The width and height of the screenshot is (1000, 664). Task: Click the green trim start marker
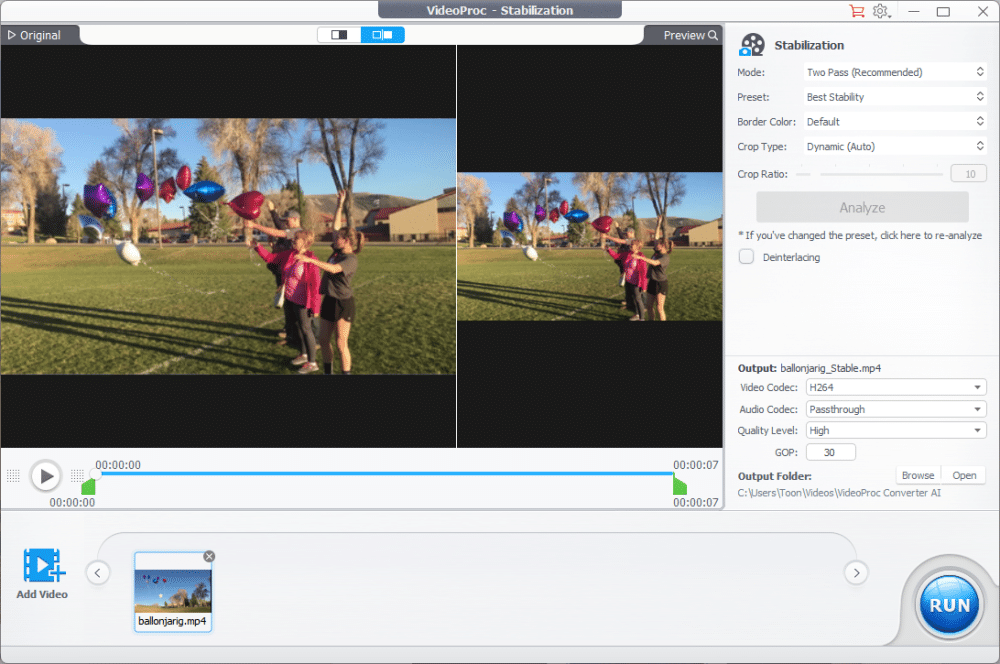(89, 487)
